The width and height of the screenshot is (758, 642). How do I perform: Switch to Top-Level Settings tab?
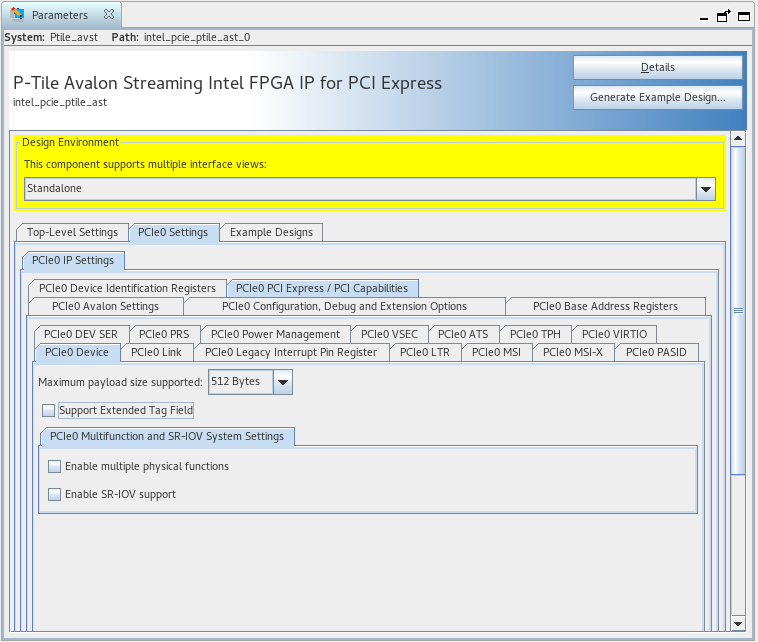[x=72, y=232]
